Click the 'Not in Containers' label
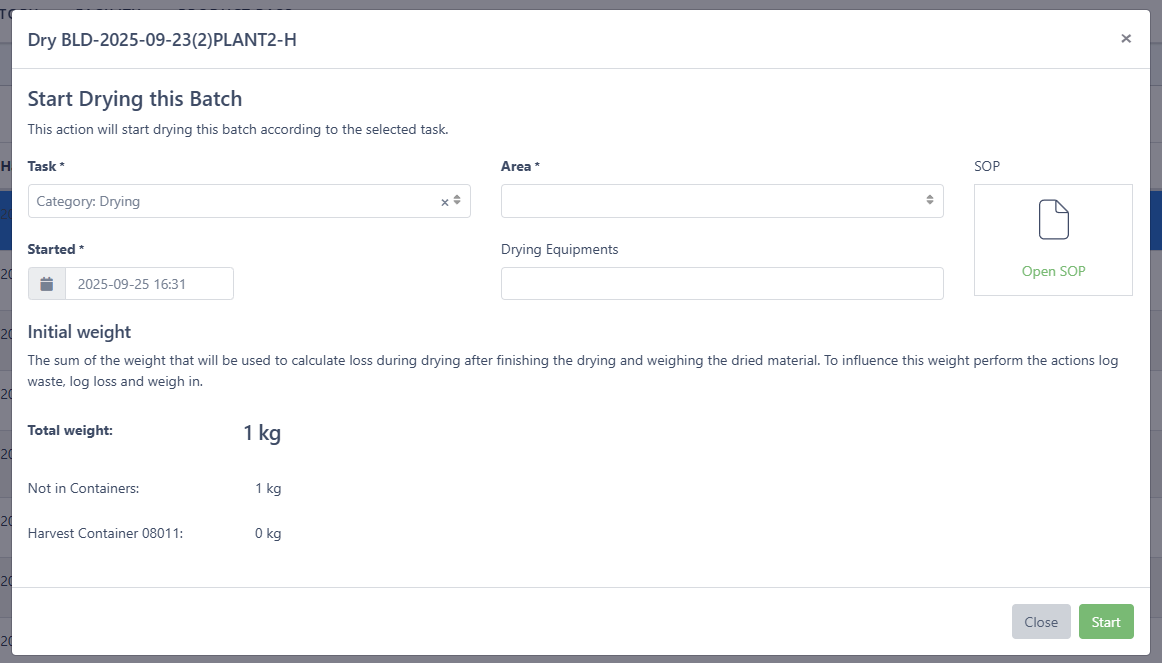 pos(83,489)
